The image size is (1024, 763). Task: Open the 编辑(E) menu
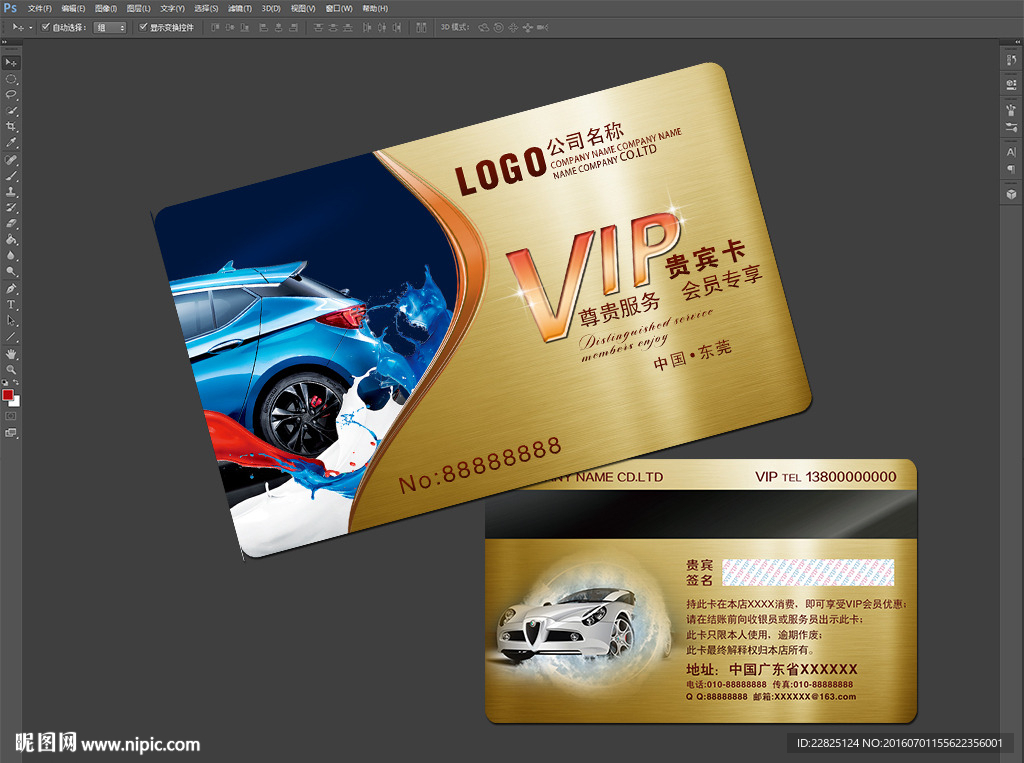pos(73,8)
